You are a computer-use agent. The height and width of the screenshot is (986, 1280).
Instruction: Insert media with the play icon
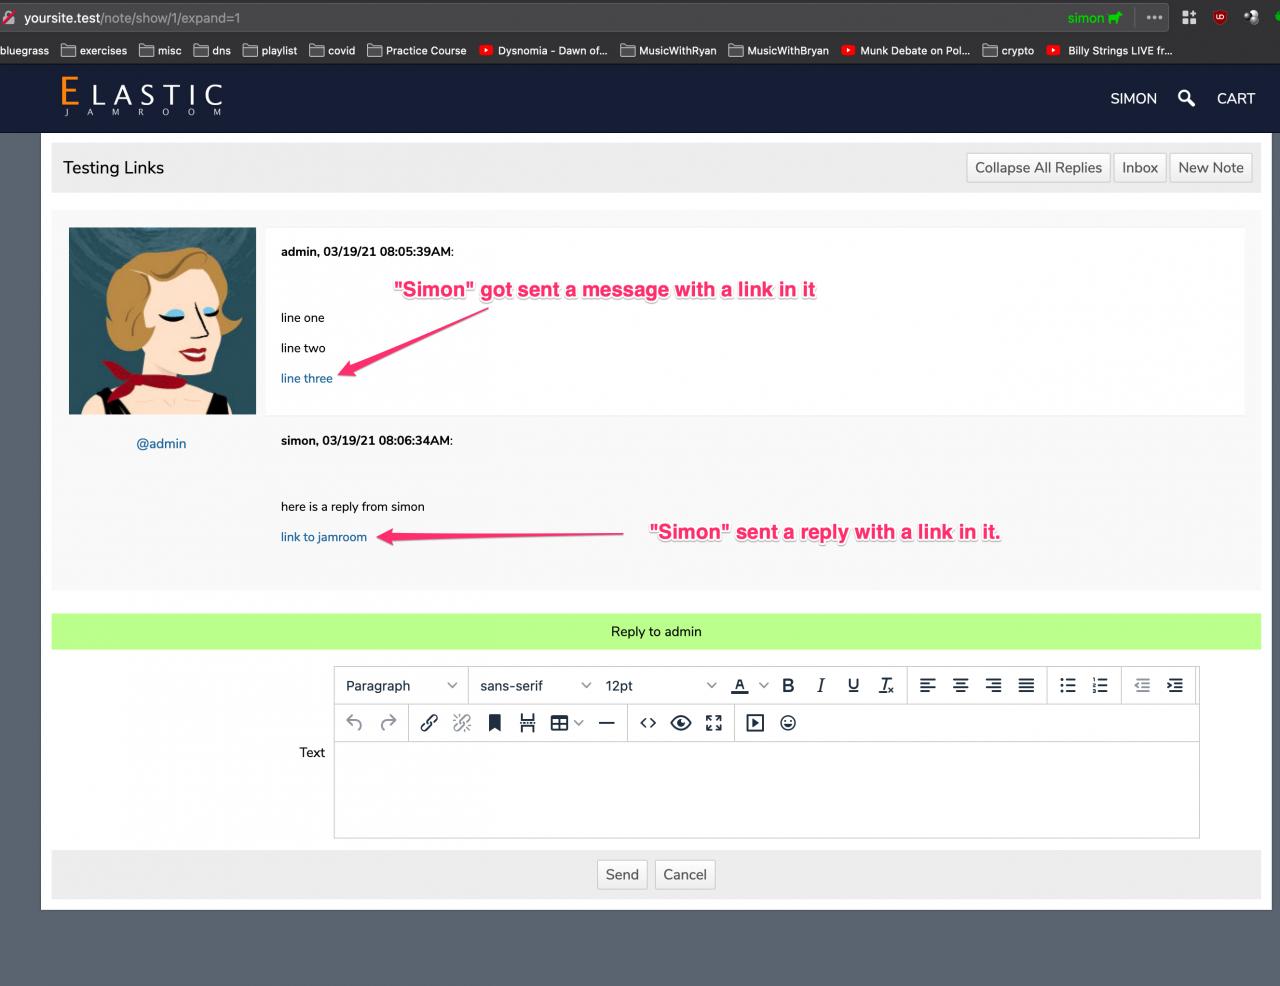tap(755, 723)
